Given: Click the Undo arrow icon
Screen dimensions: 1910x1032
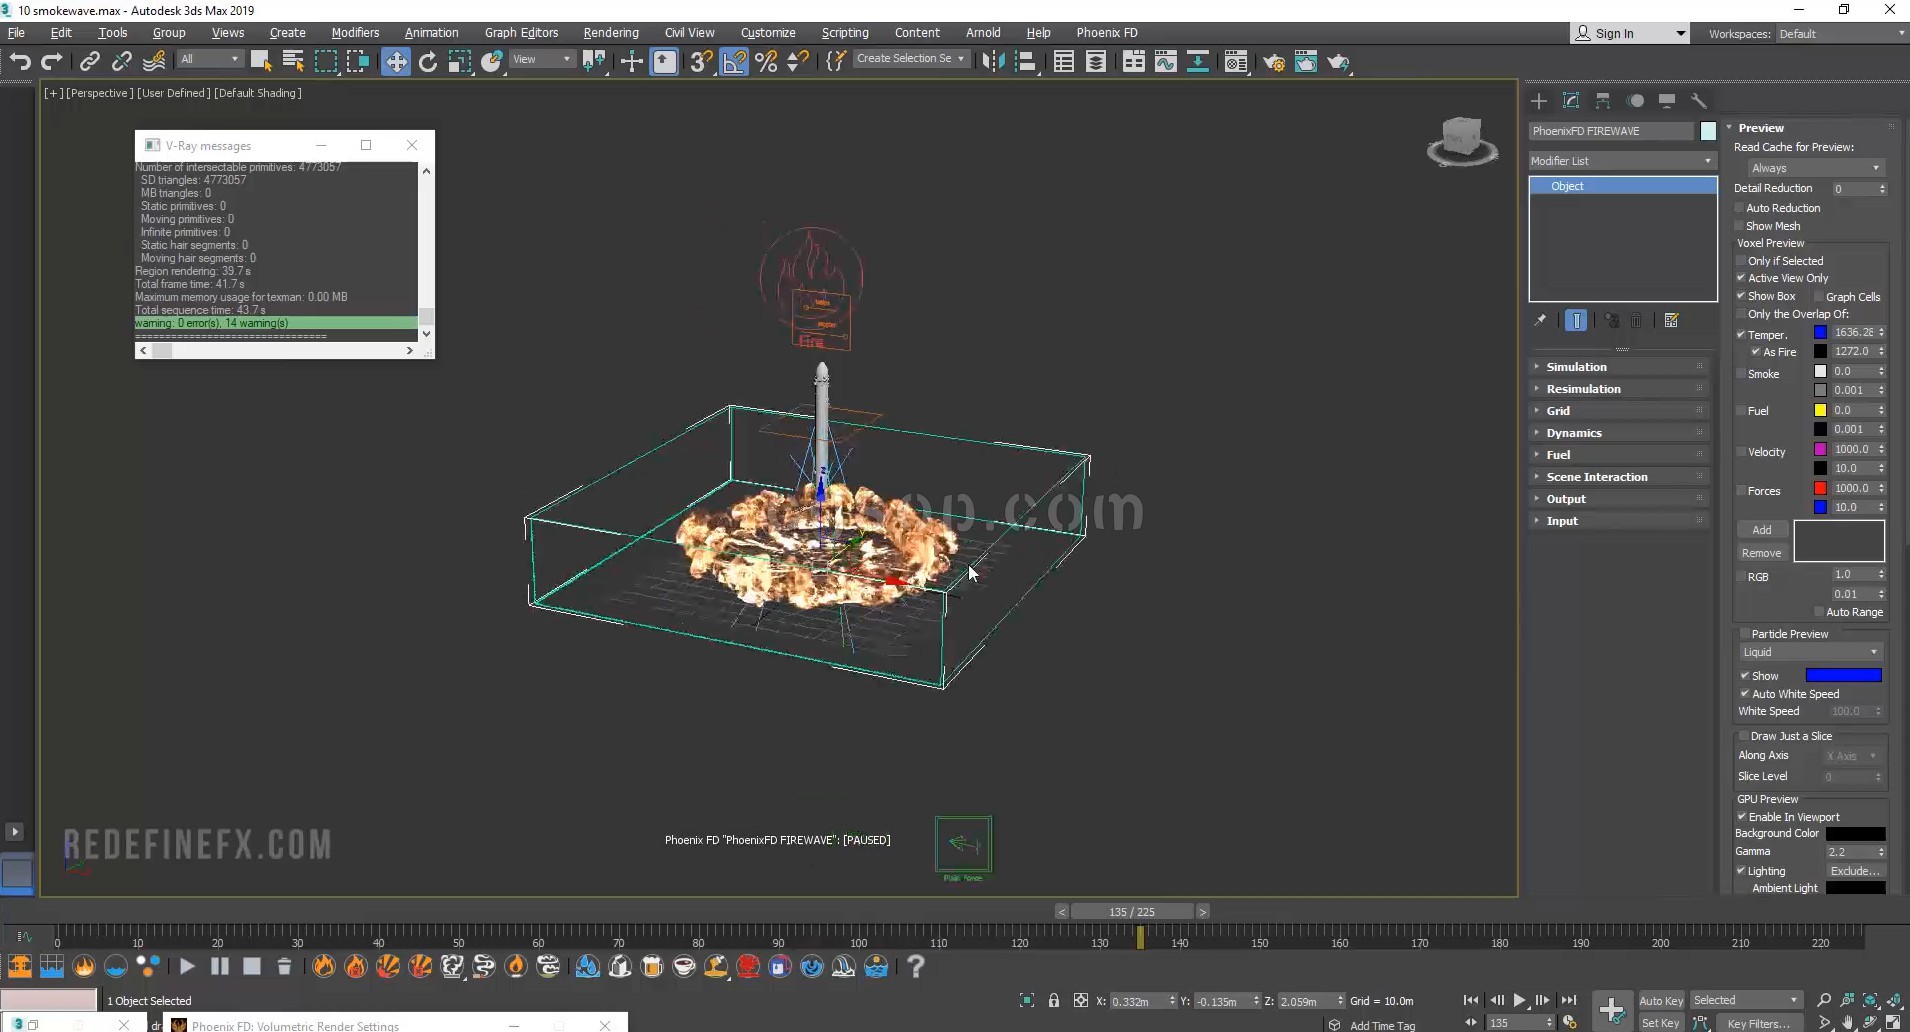Looking at the screenshot, I should tap(20, 62).
